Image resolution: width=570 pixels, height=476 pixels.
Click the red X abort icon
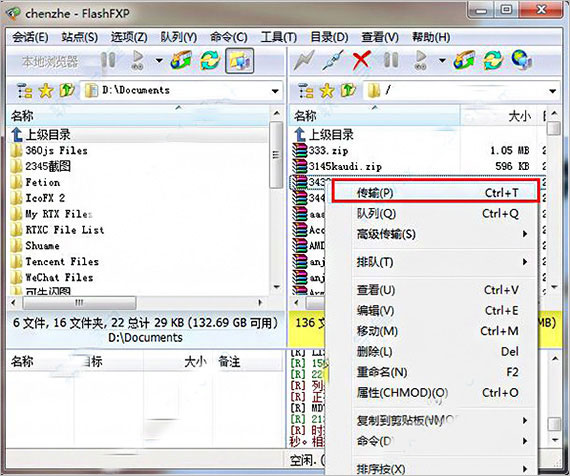(362, 60)
